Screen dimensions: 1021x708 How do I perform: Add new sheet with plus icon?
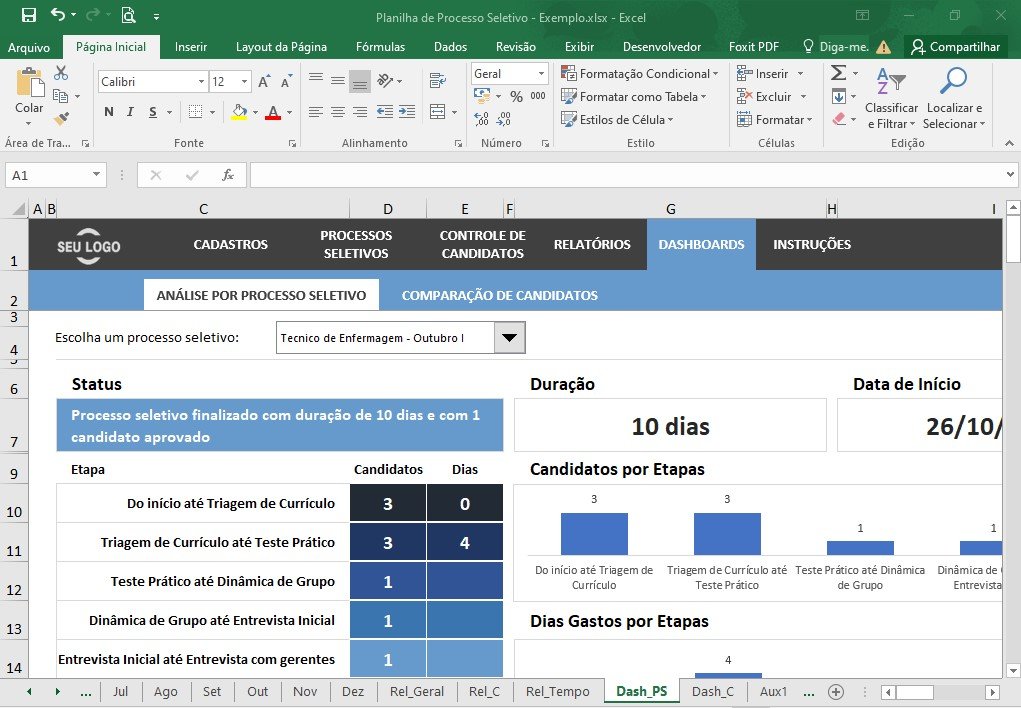(x=836, y=692)
